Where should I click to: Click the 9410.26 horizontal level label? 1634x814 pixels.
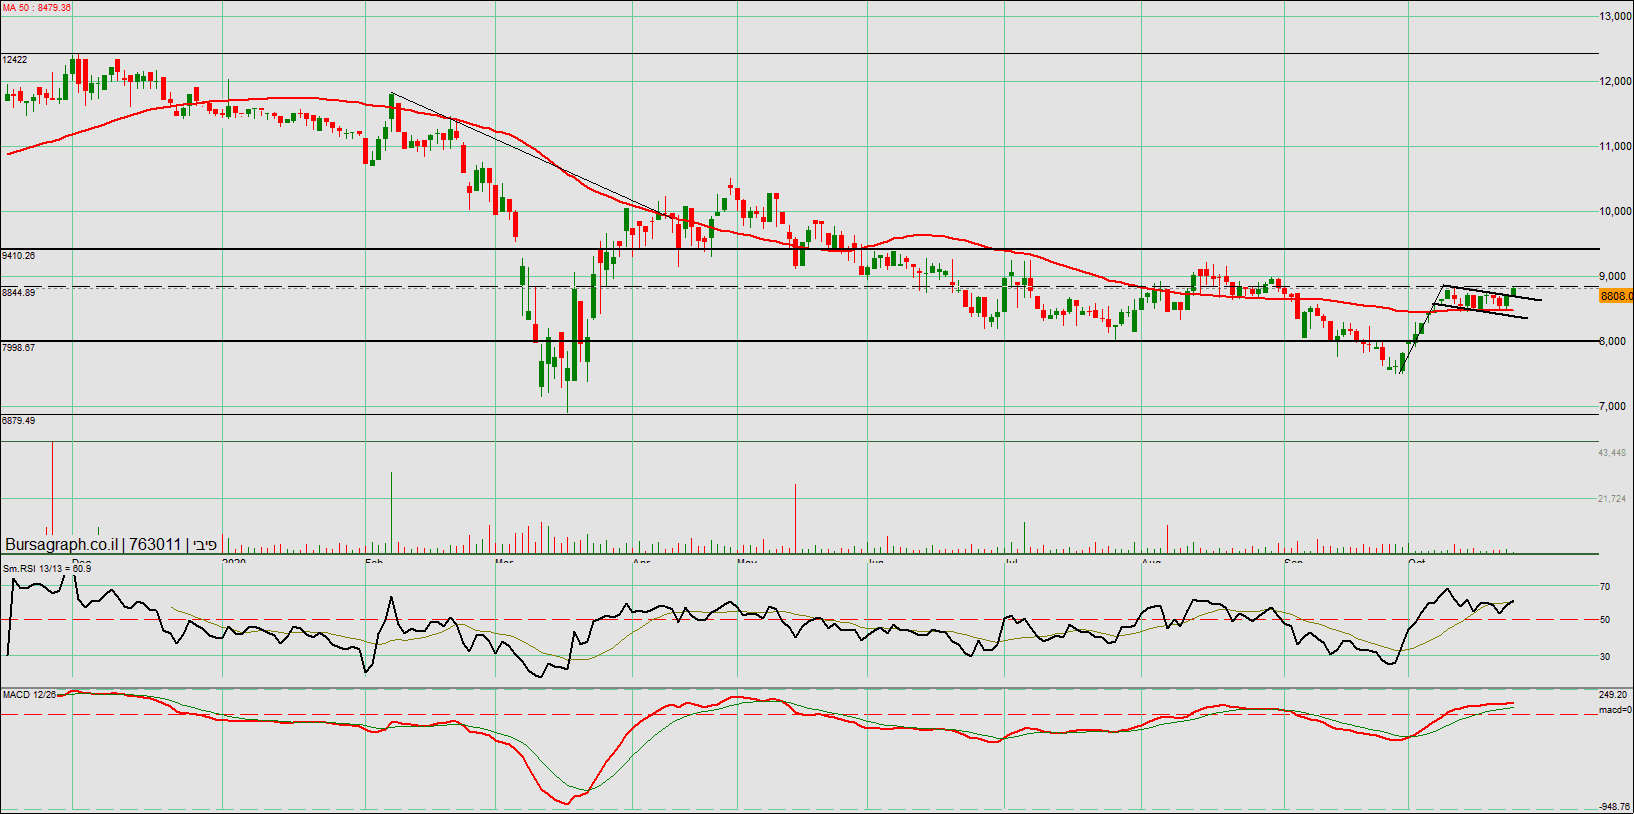[19, 256]
